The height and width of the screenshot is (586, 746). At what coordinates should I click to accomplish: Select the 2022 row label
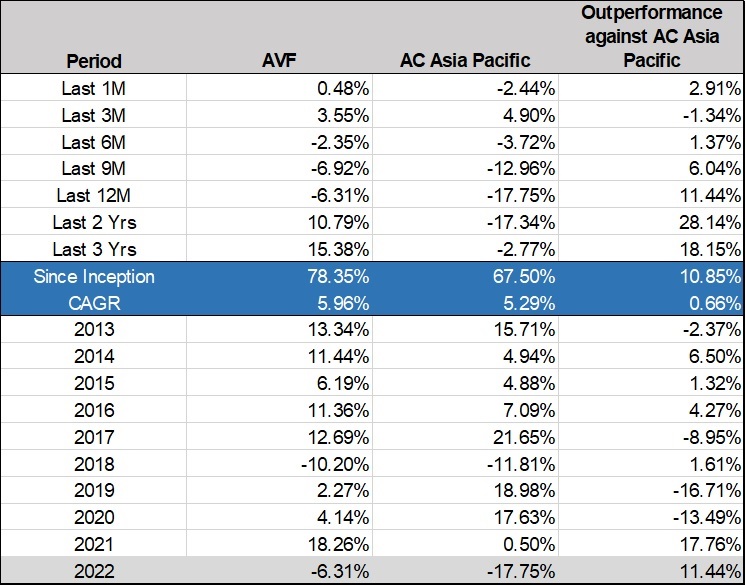(x=93, y=569)
